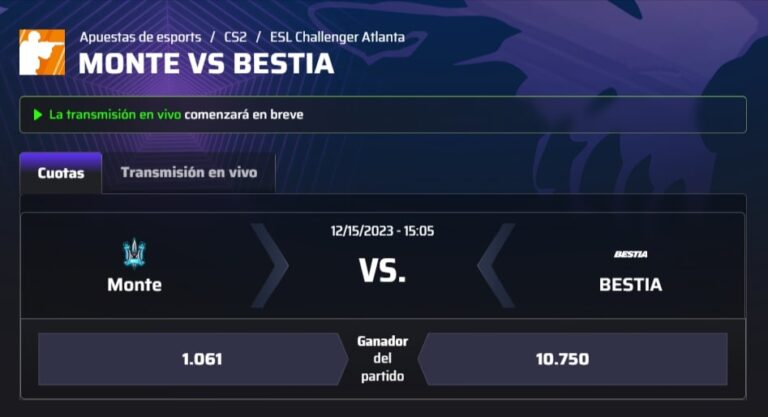Click the left-pointing chevron beside BESTIA

pyautogui.click(x=496, y=266)
